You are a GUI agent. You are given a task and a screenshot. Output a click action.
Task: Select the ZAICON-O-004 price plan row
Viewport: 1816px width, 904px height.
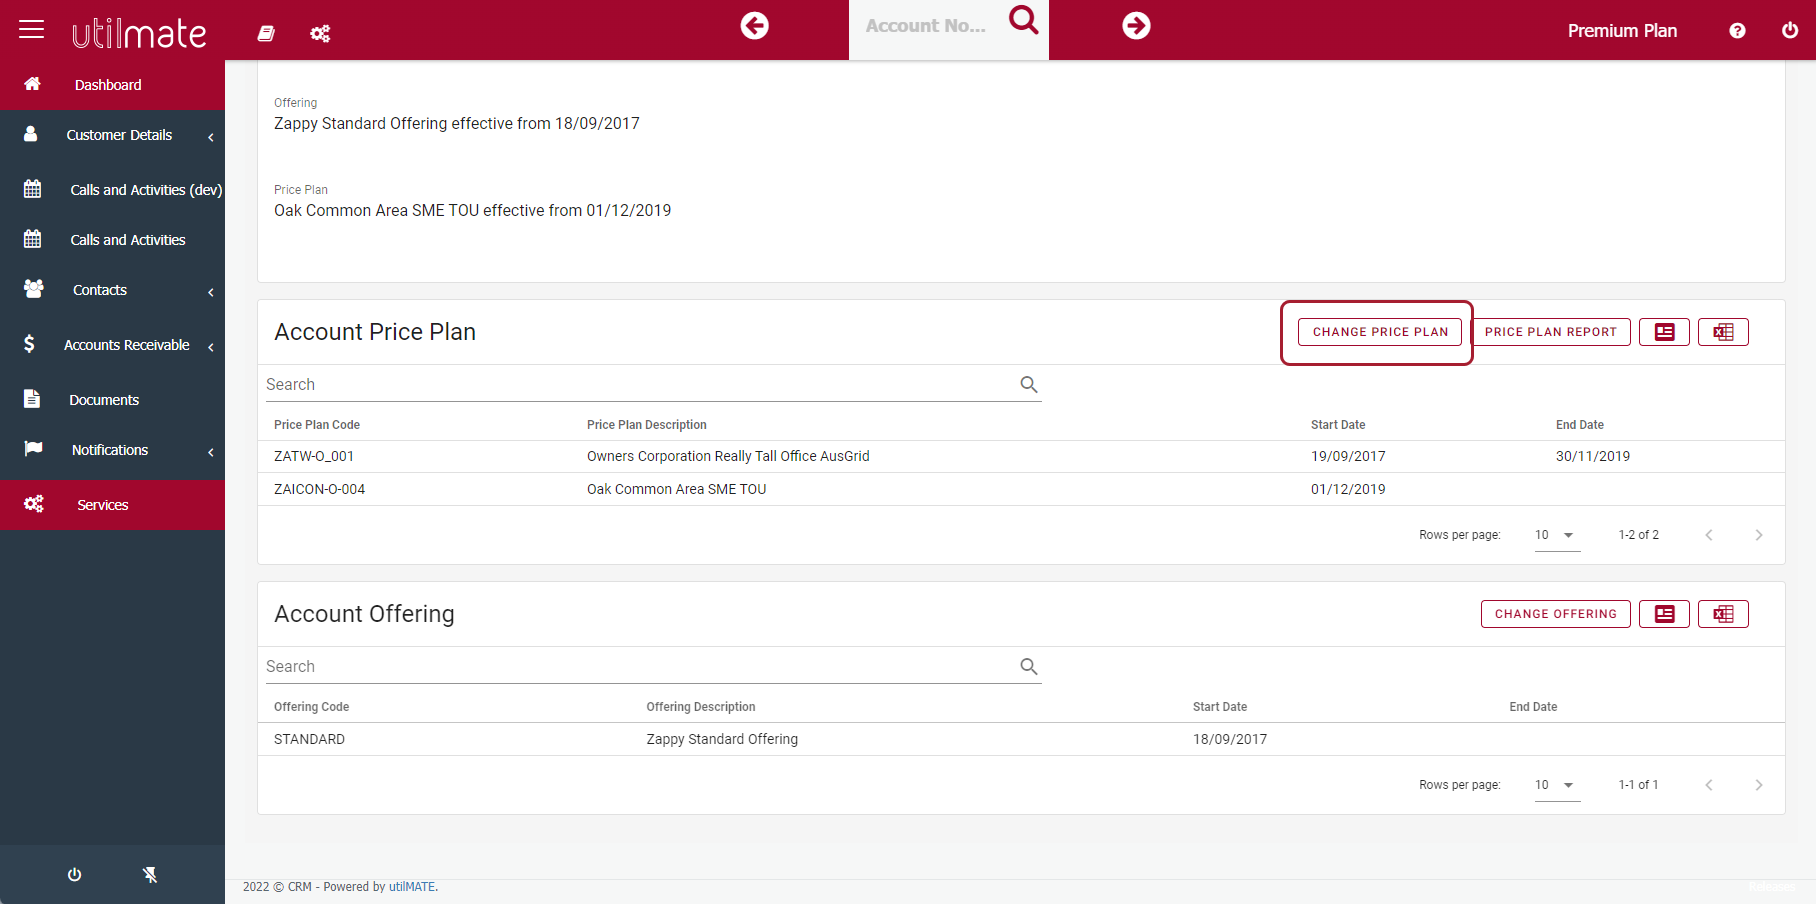(x=1021, y=490)
